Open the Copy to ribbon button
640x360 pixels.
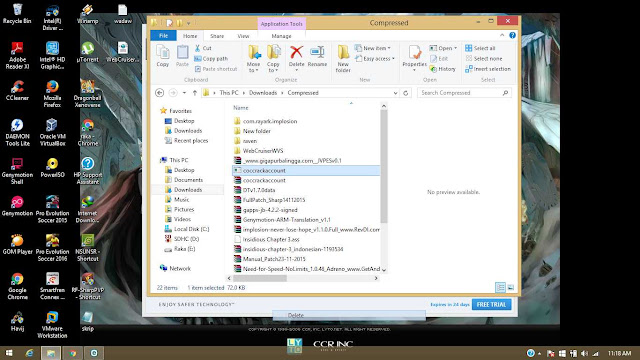(273, 58)
